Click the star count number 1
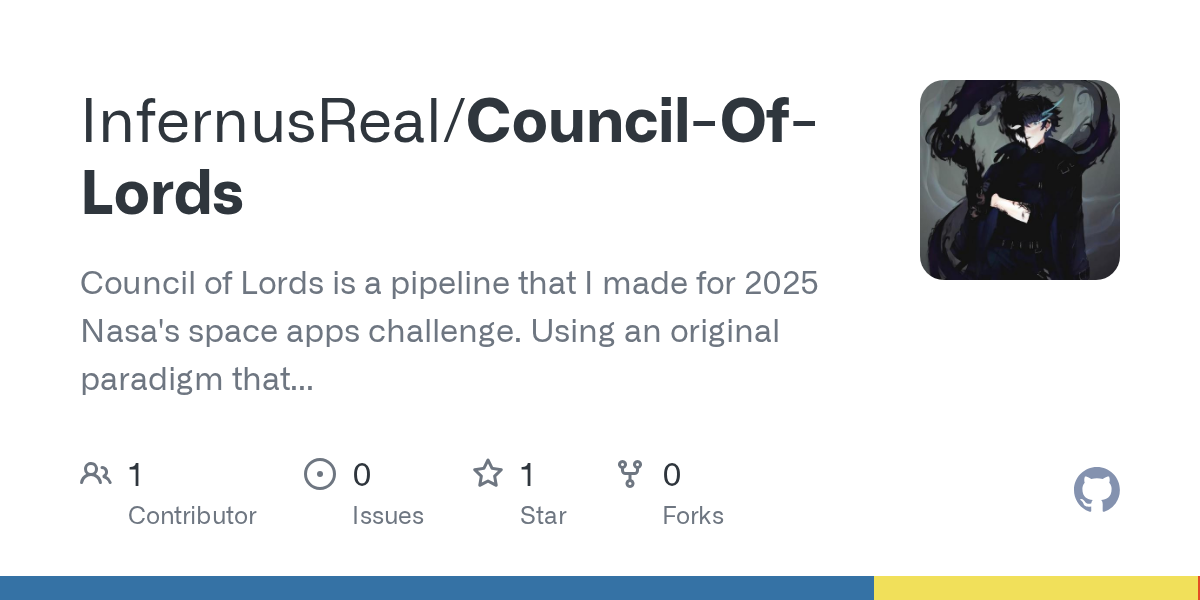1200x600 pixels. tap(528, 475)
